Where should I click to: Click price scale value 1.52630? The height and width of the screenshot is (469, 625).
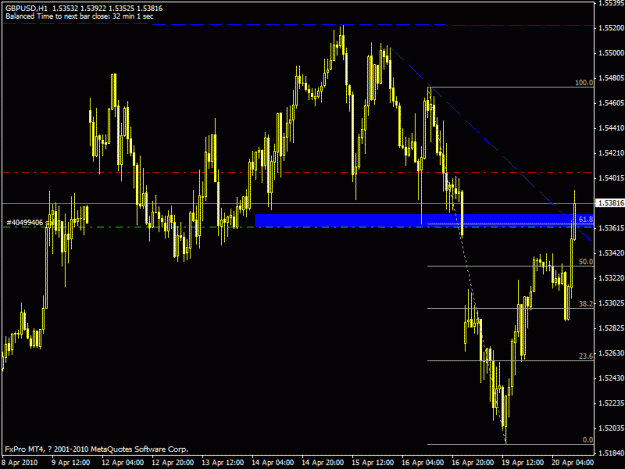click(610, 353)
